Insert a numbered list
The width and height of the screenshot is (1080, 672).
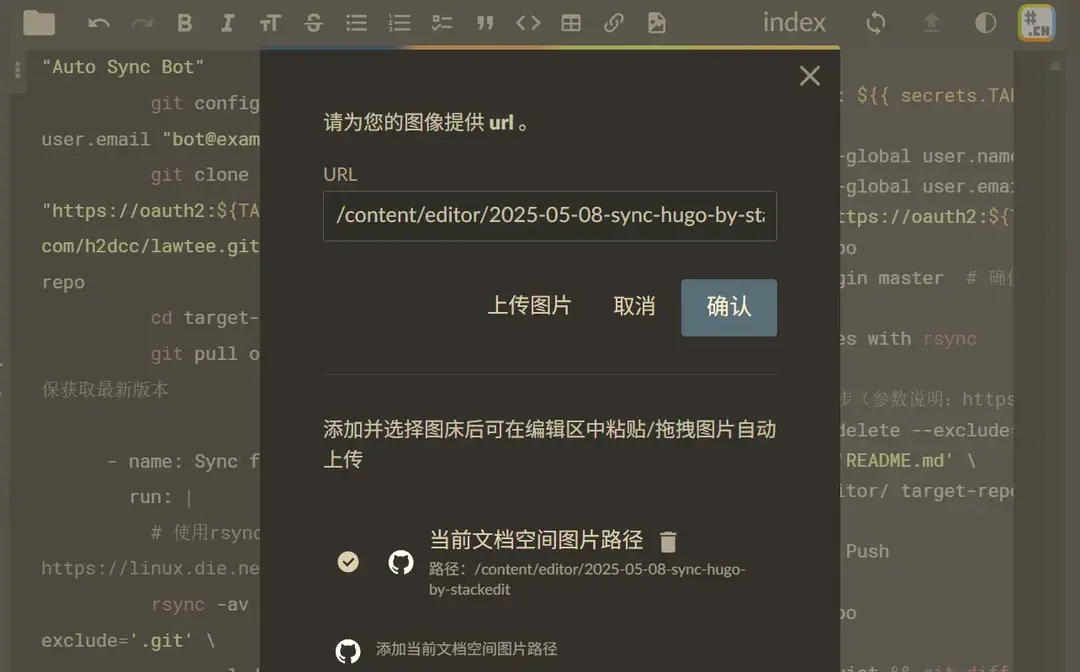tap(399, 22)
